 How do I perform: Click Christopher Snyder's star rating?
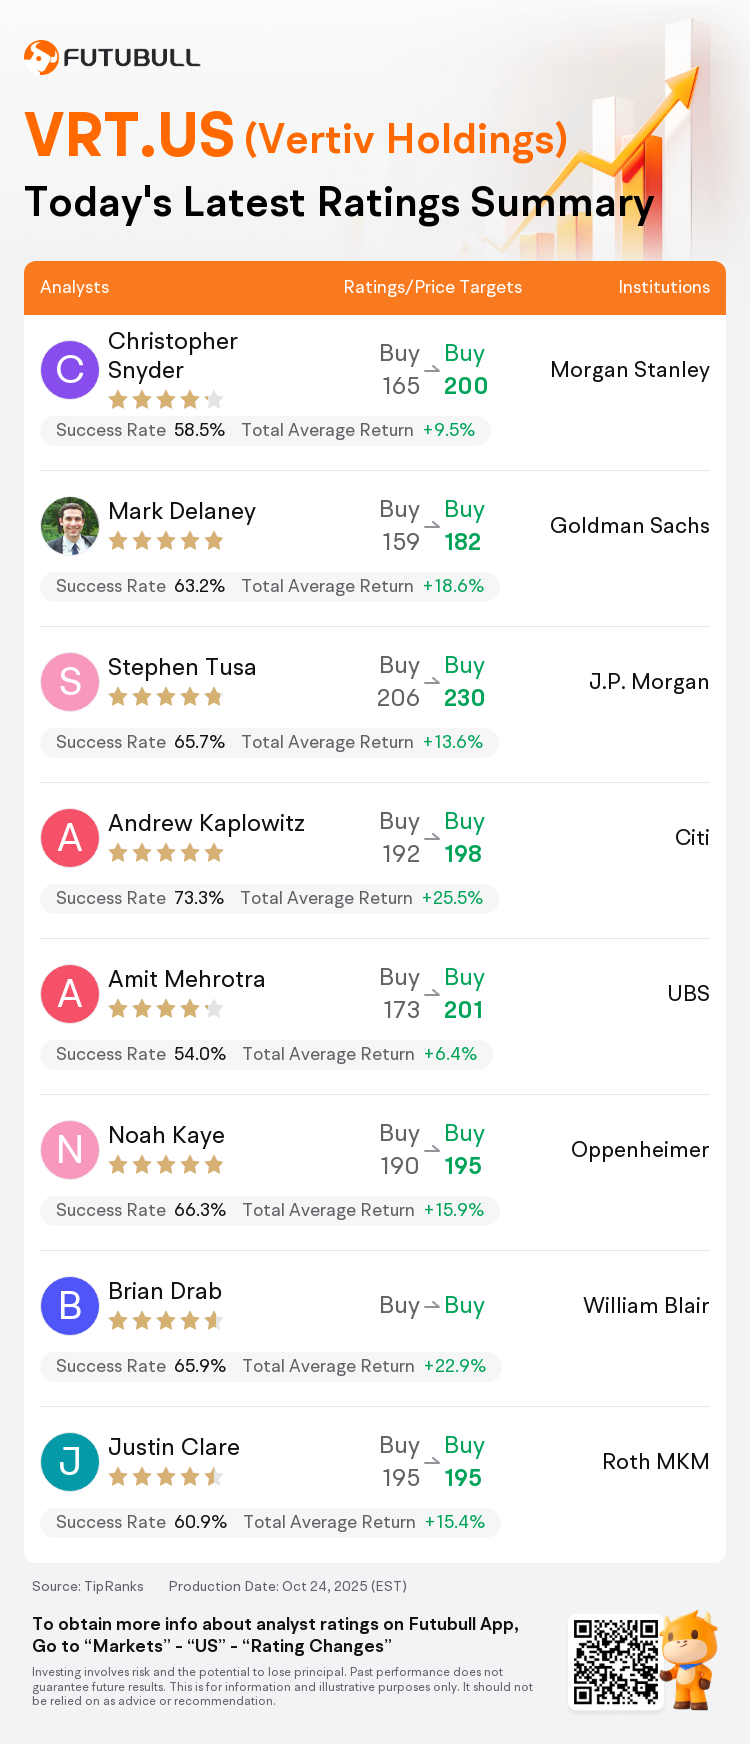pyautogui.click(x=165, y=400)
